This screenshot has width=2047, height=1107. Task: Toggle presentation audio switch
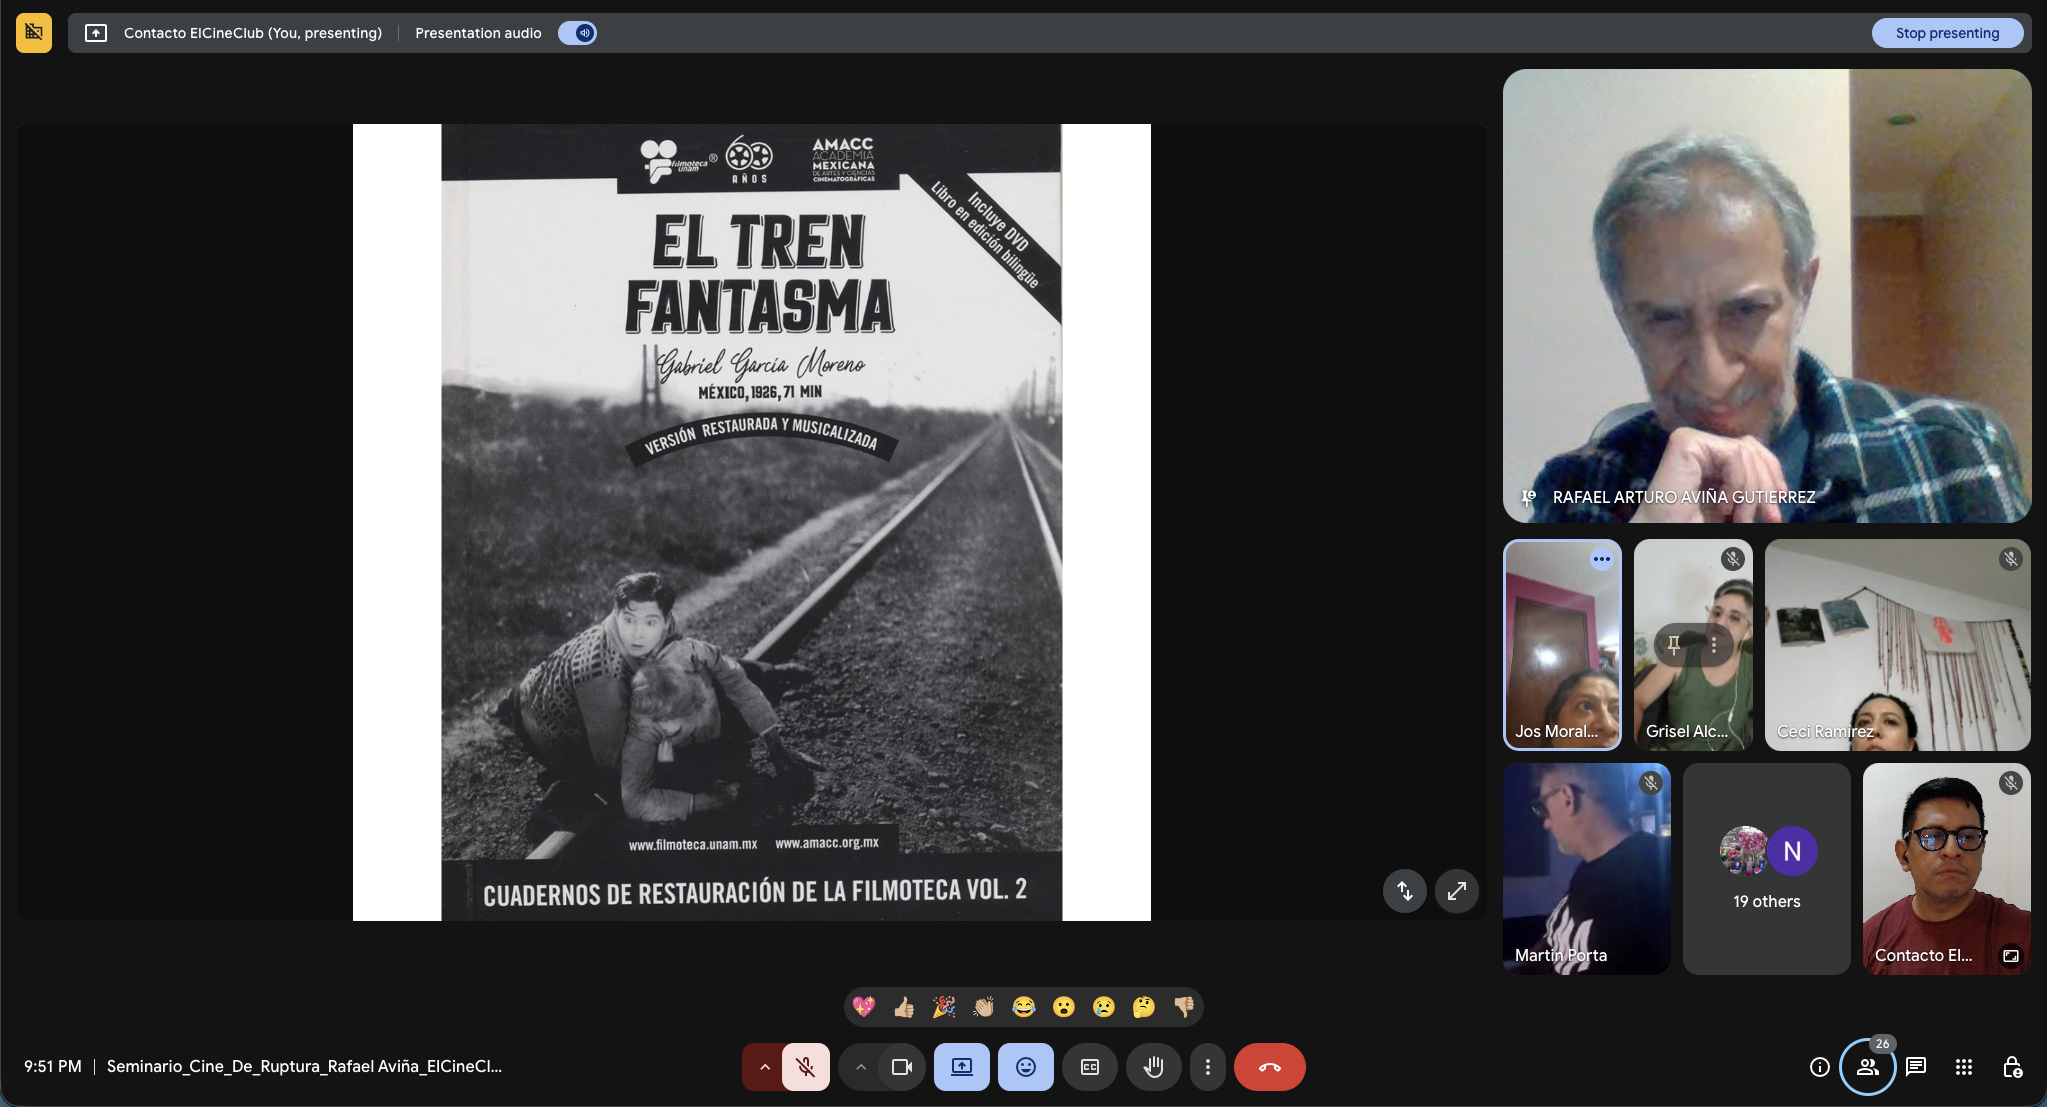[578, 33]
